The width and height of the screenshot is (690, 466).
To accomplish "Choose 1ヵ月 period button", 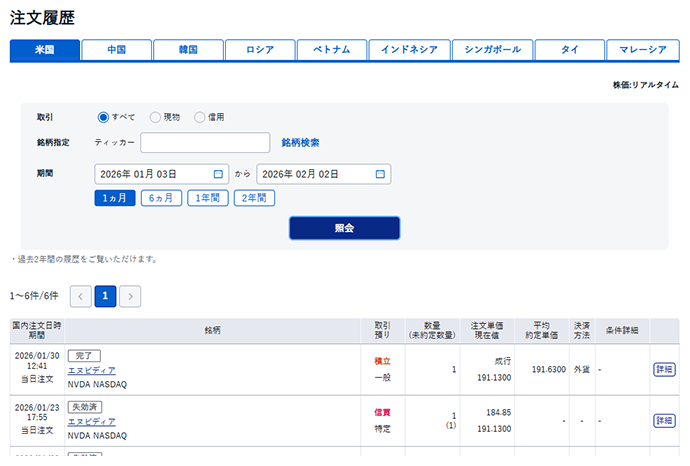I will pos(114,198).
